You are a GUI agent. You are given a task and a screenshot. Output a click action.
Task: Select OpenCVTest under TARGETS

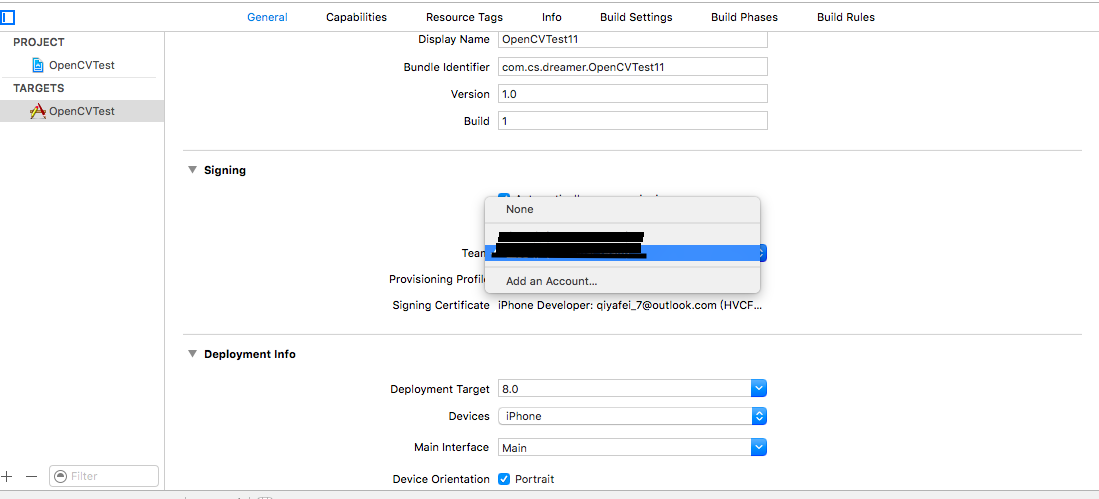(81, 111)
